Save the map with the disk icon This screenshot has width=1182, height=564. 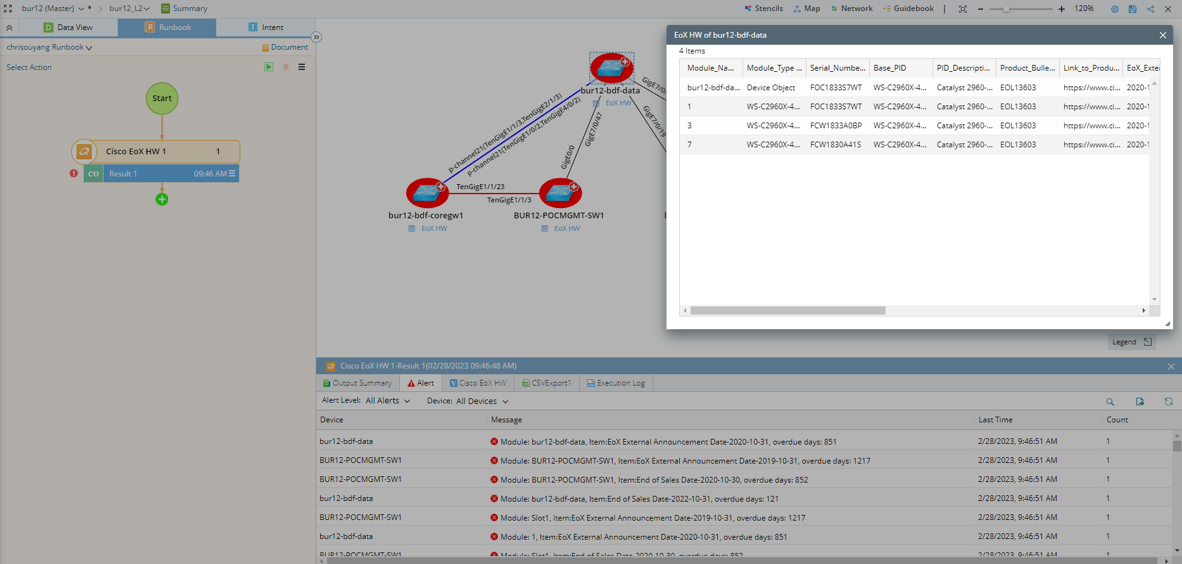pos(1132,9)
